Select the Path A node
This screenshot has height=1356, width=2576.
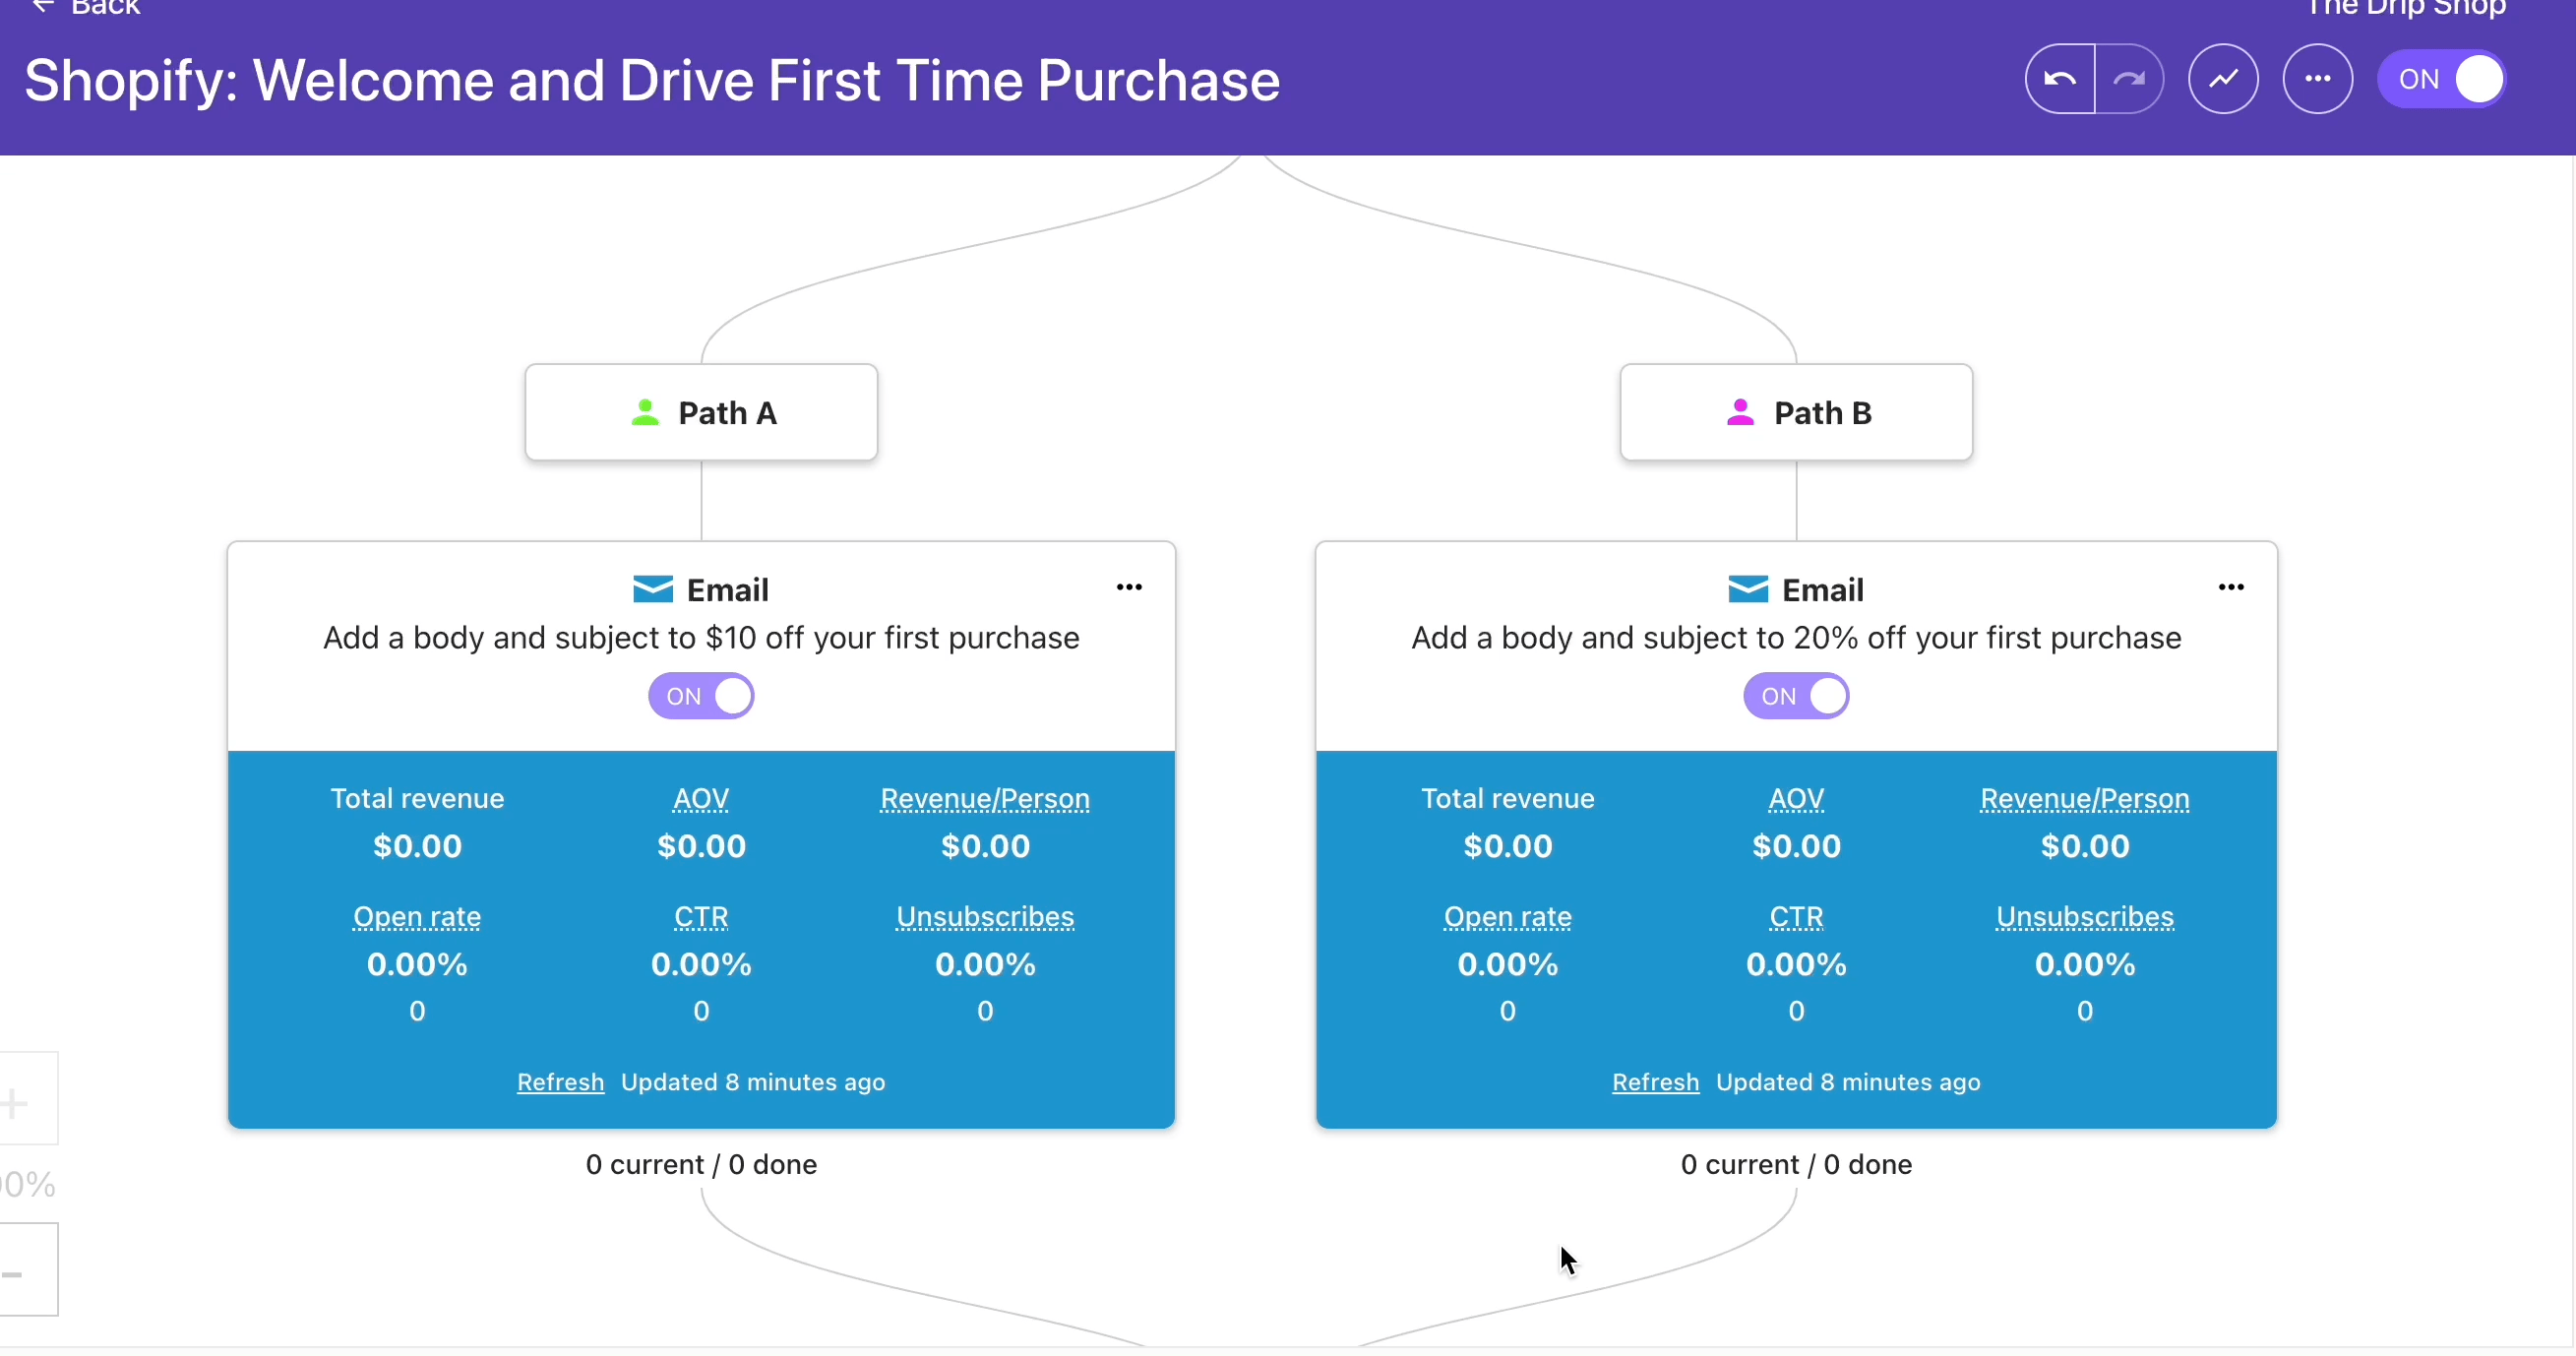tap(701, 413)
